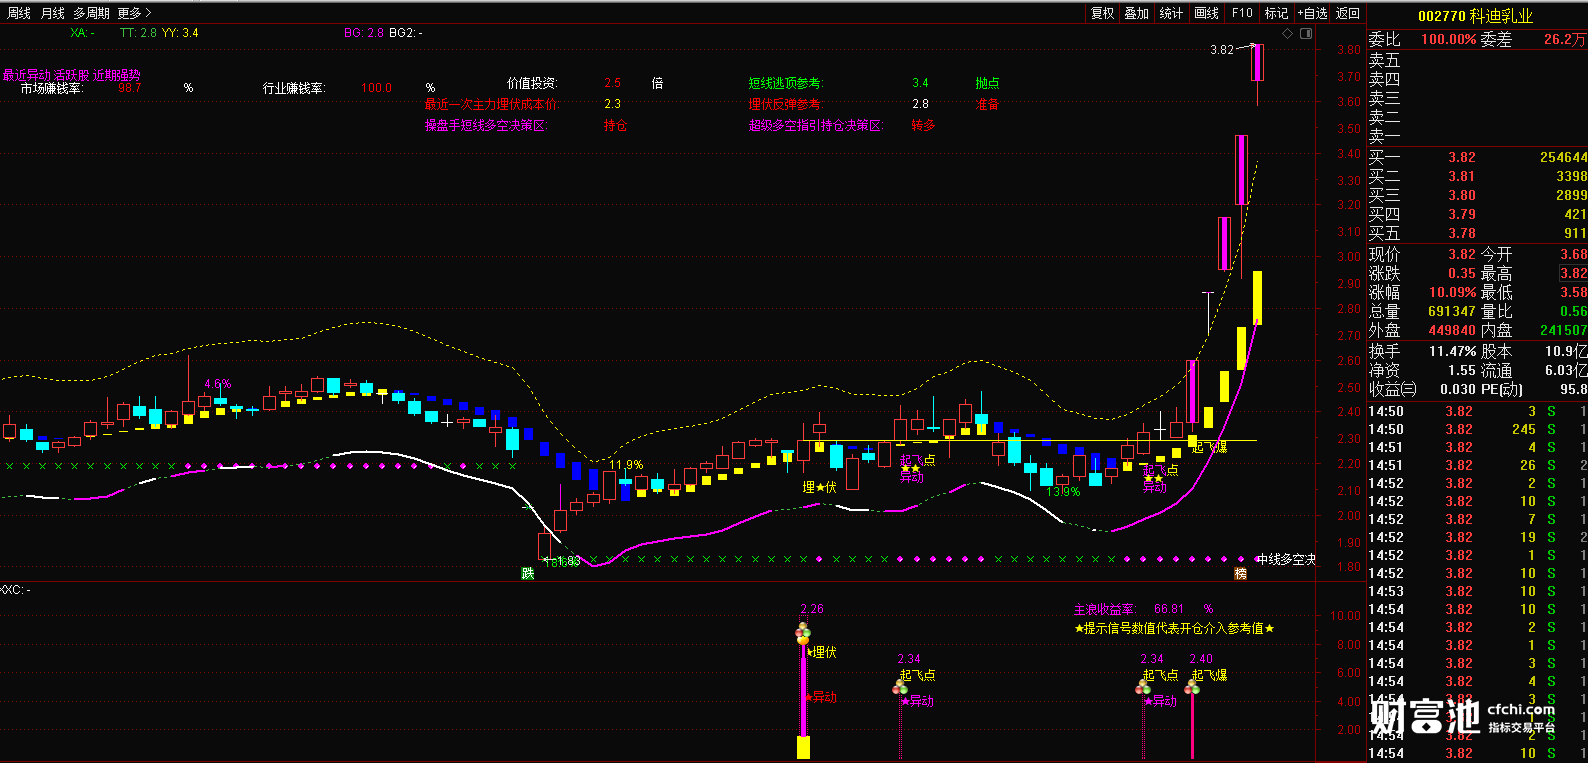Toggle the side panel layout icon
The image size is (1588, 763).
(x=1306, y=33)
